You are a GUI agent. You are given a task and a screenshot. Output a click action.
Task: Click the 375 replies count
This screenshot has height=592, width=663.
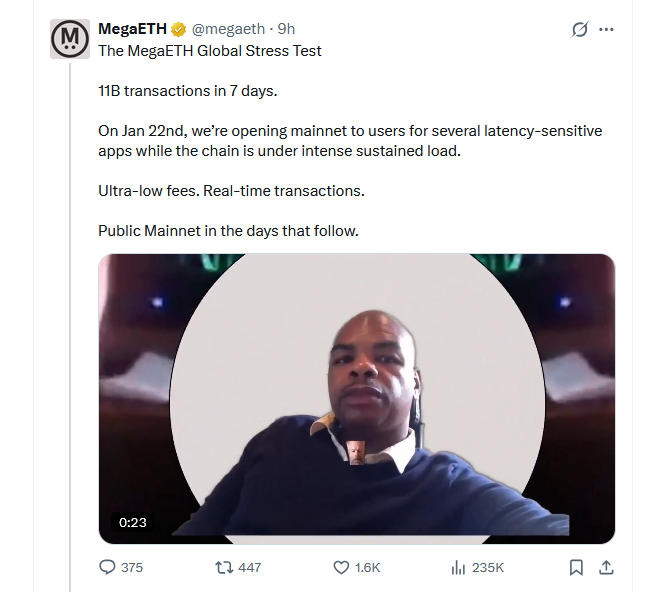(x=132, y=567)
